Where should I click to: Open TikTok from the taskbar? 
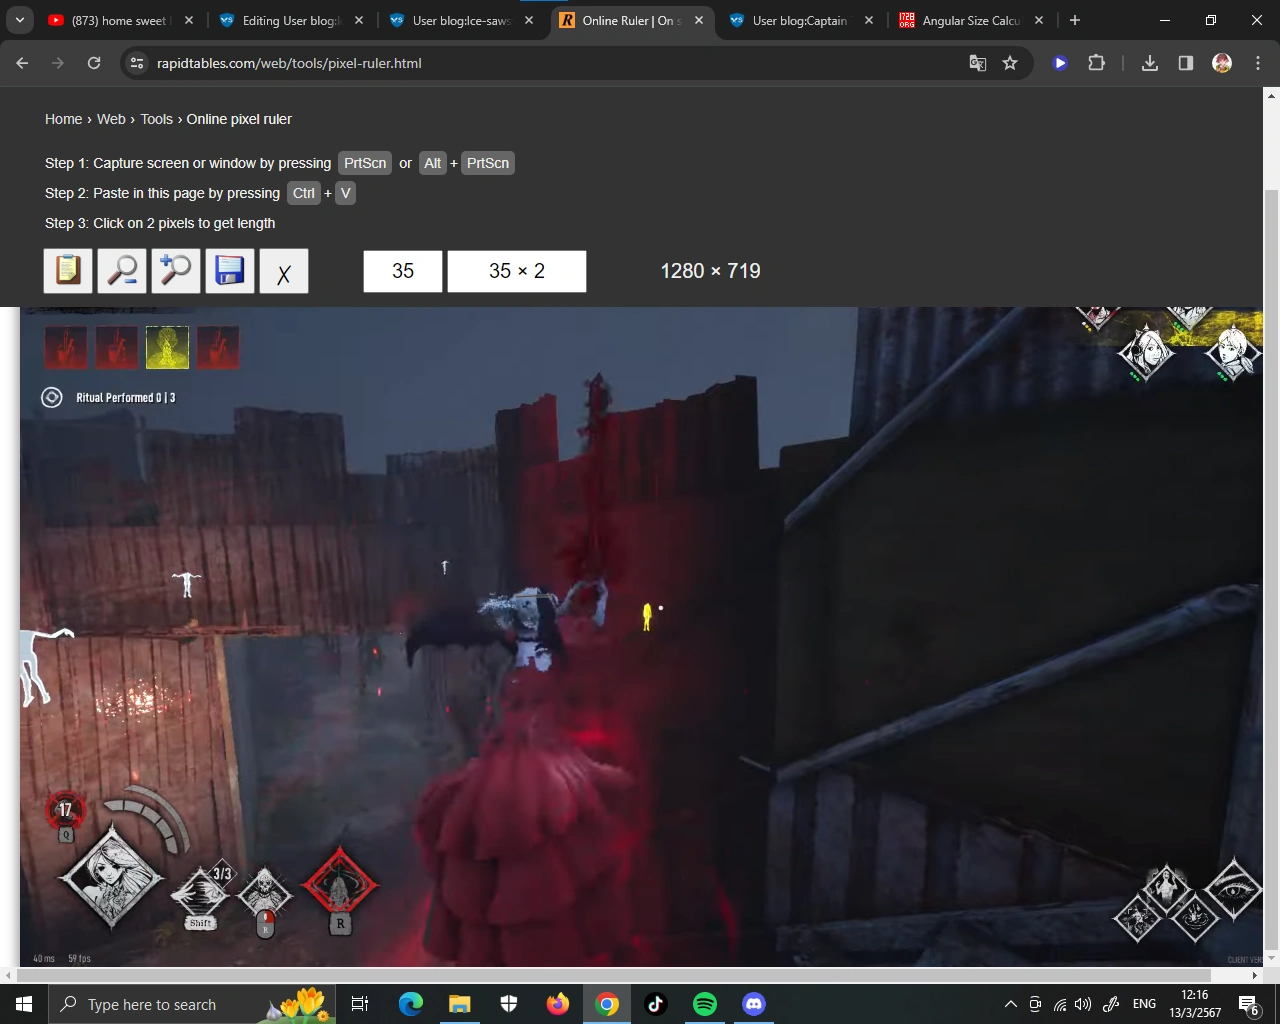pyautogui.click(x=656, y=1004)
